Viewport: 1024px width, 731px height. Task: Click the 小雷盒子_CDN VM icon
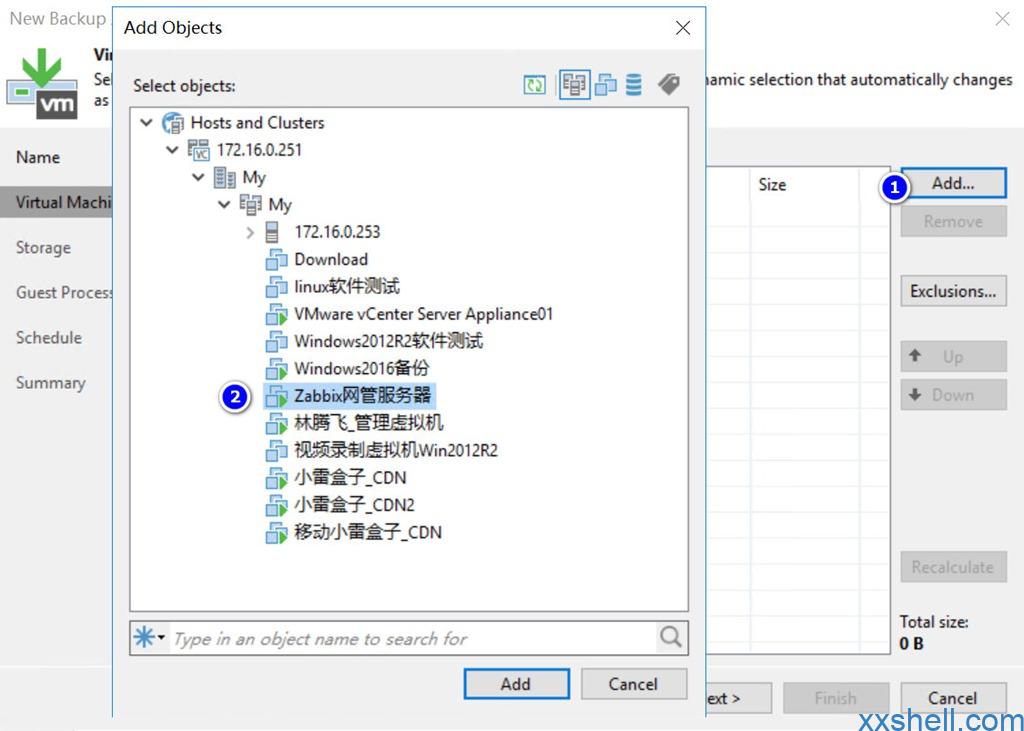pos(276,478)
